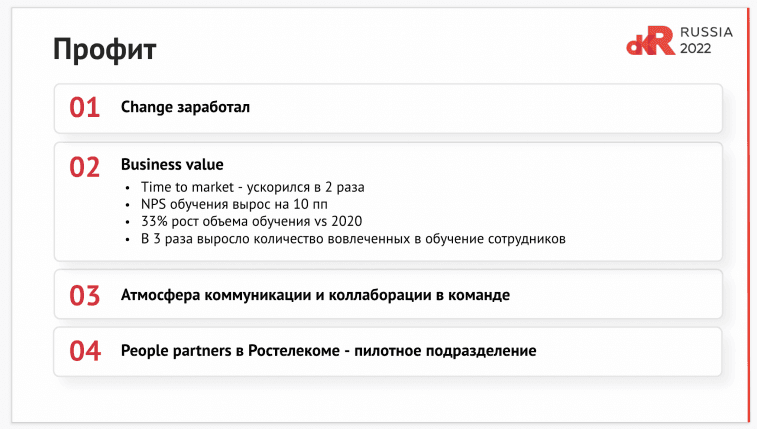The image size is (757, 429).
Task: Click the first card's empty area
Action: (500, 107)
